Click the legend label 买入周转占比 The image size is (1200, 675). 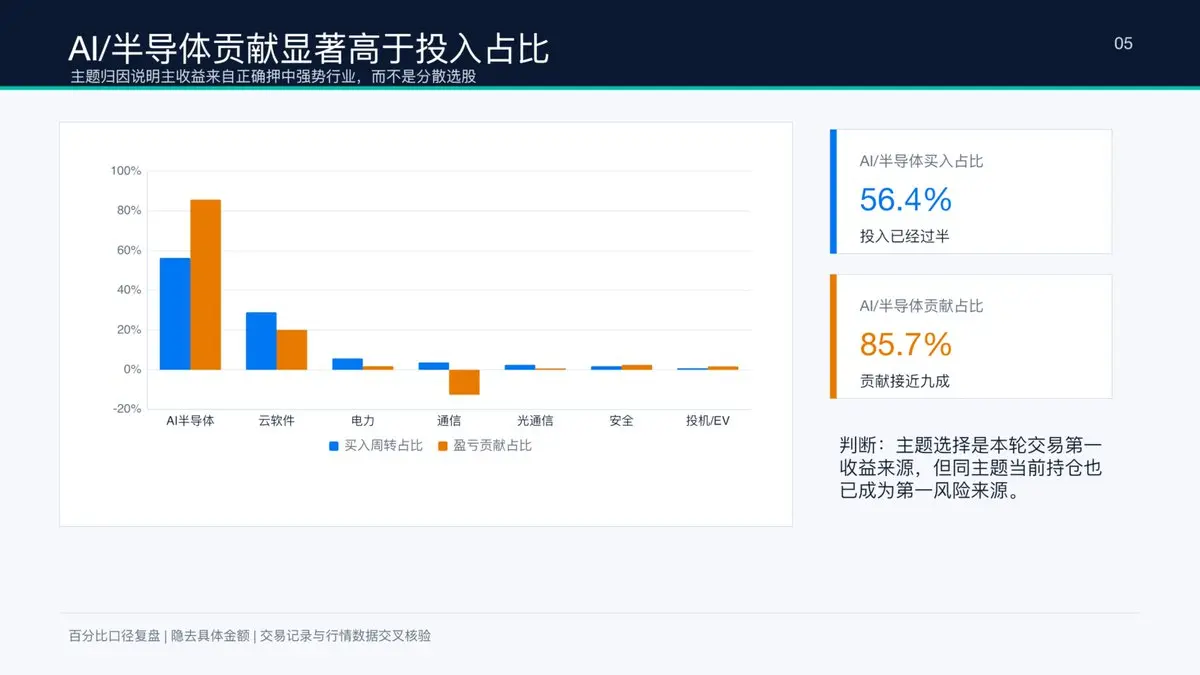[384, 446]
